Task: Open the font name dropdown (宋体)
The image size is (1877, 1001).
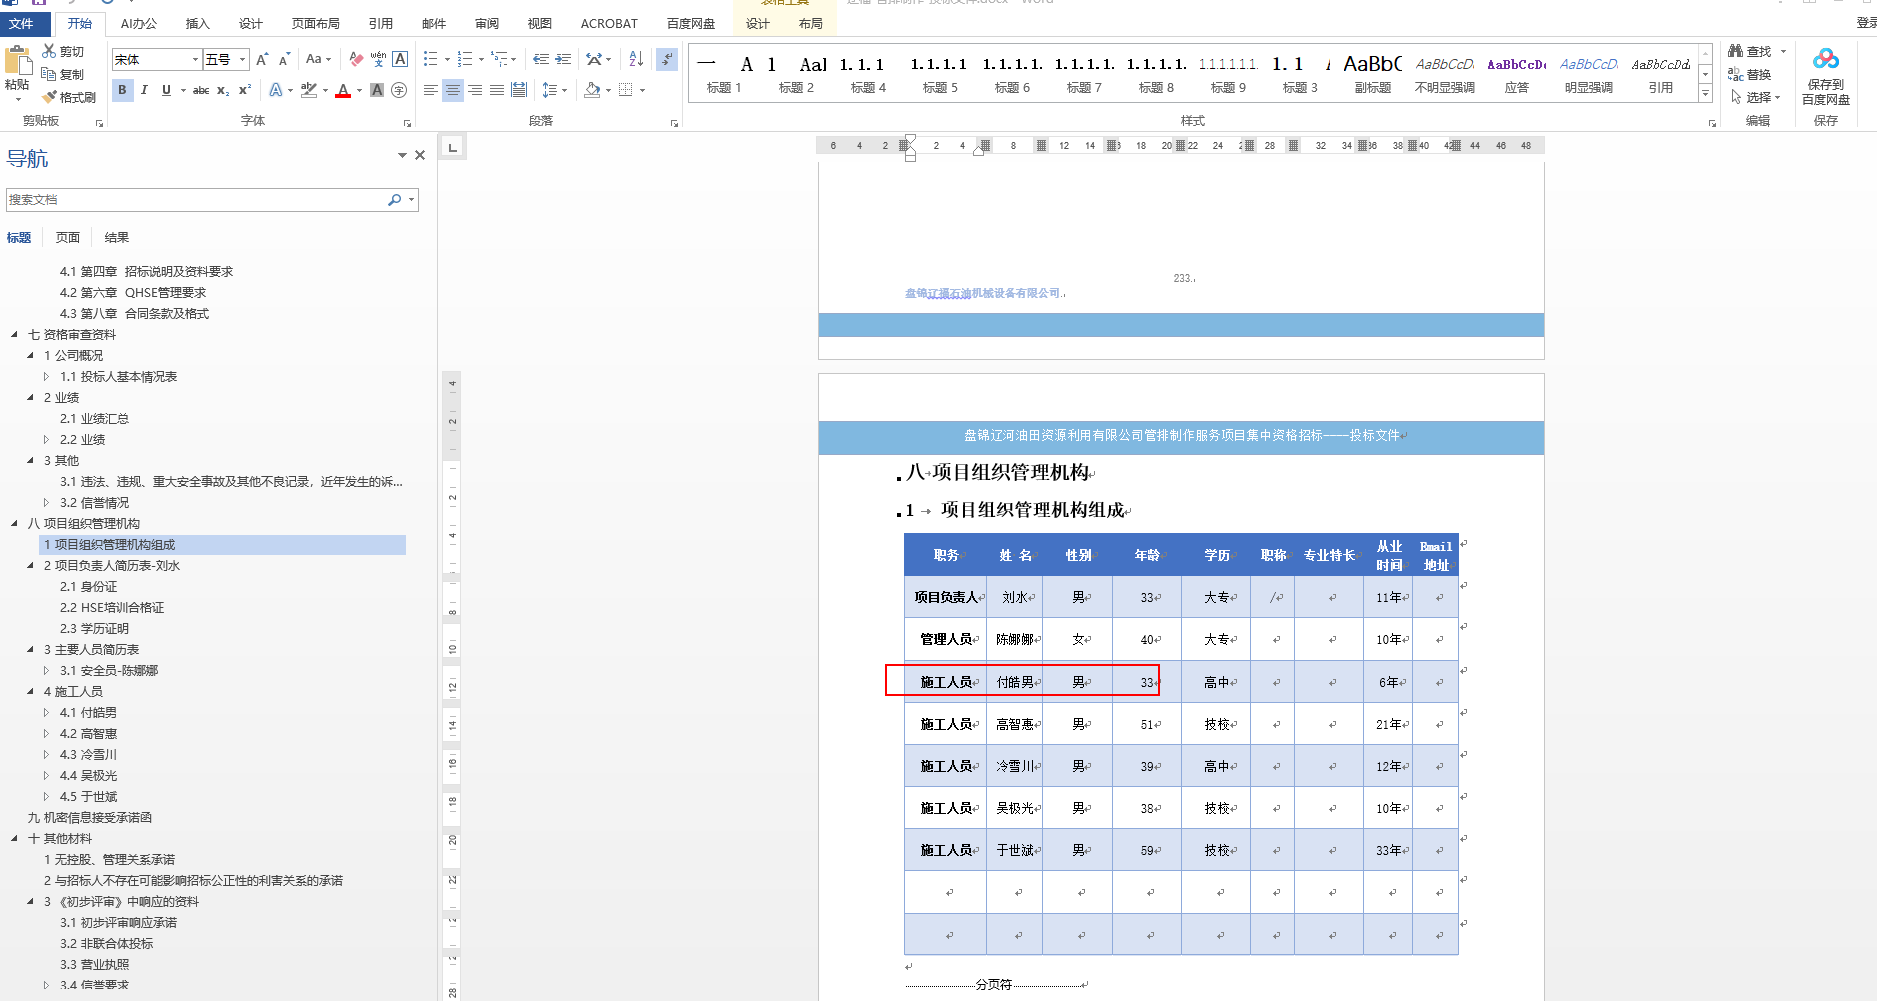Action: [195, 60]
